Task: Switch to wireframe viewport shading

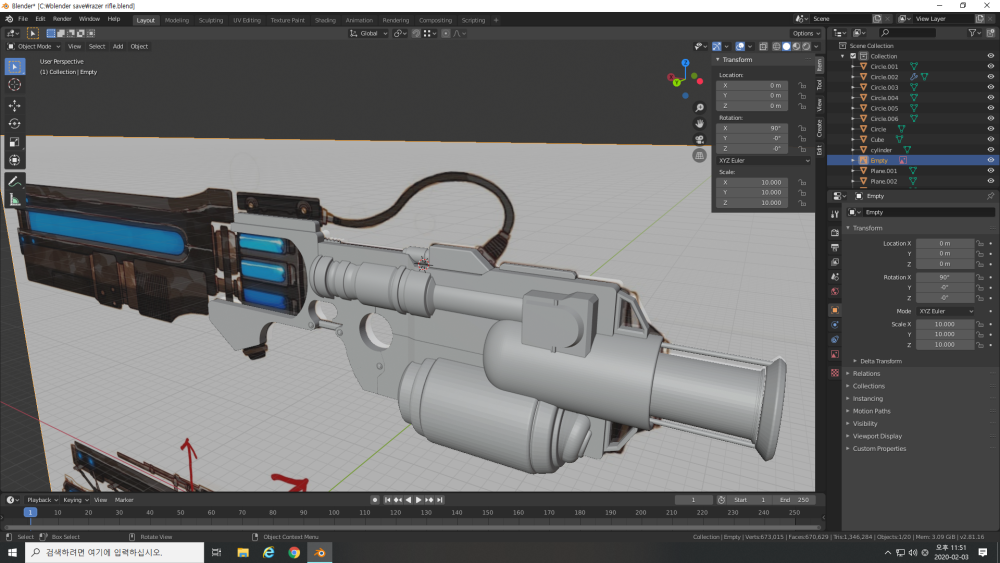Action: [776, 46]
